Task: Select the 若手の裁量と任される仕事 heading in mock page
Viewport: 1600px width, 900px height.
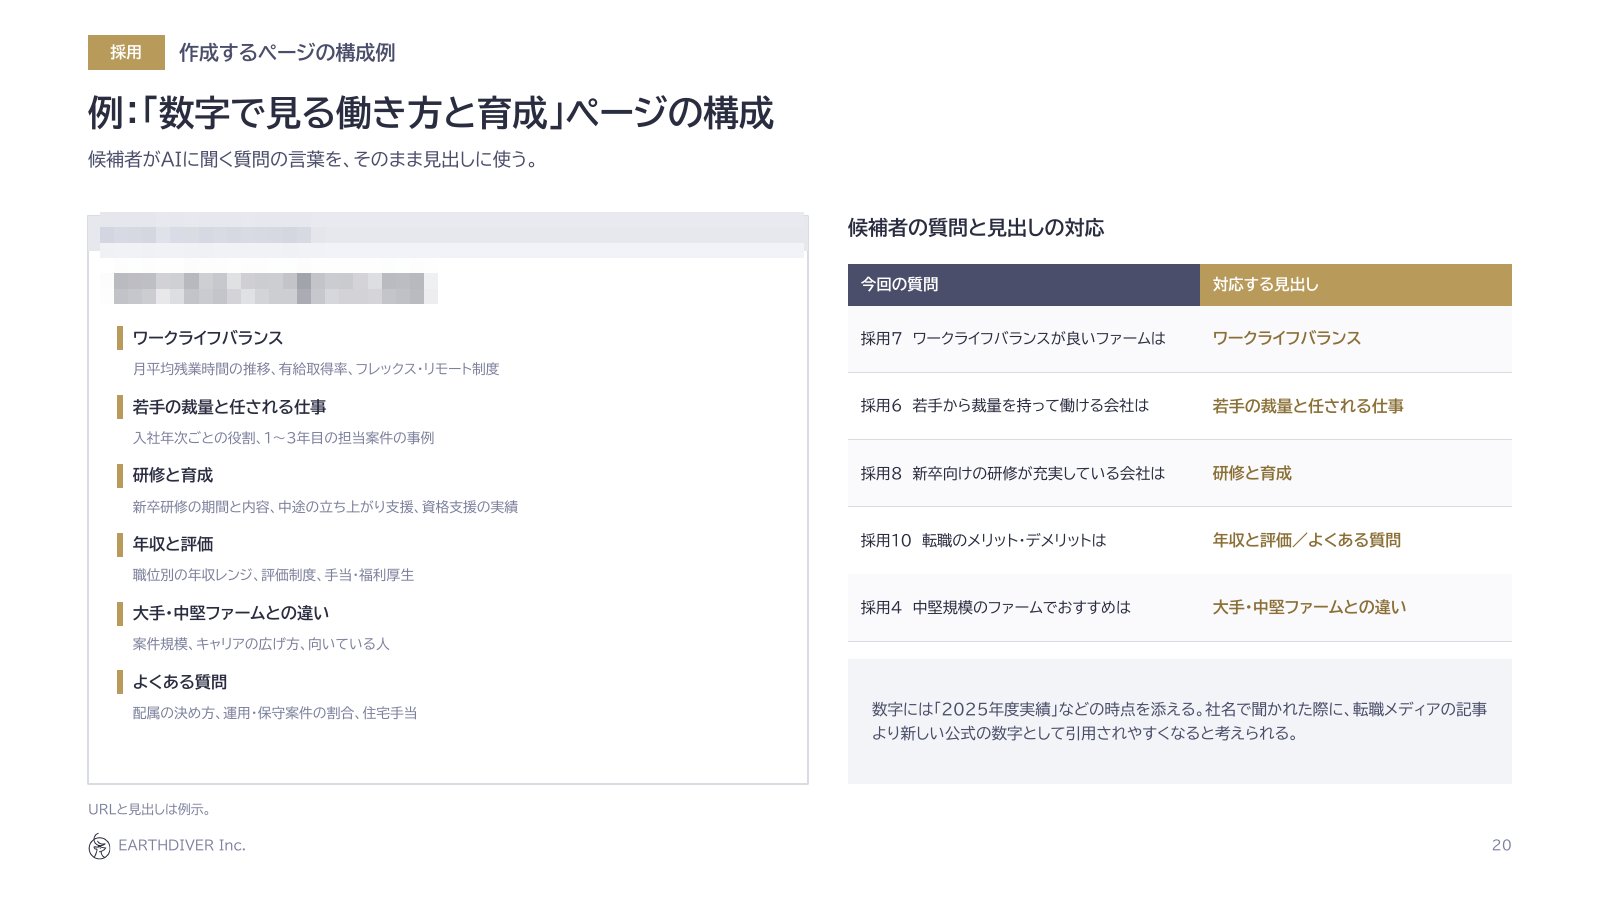Action: 229,407
